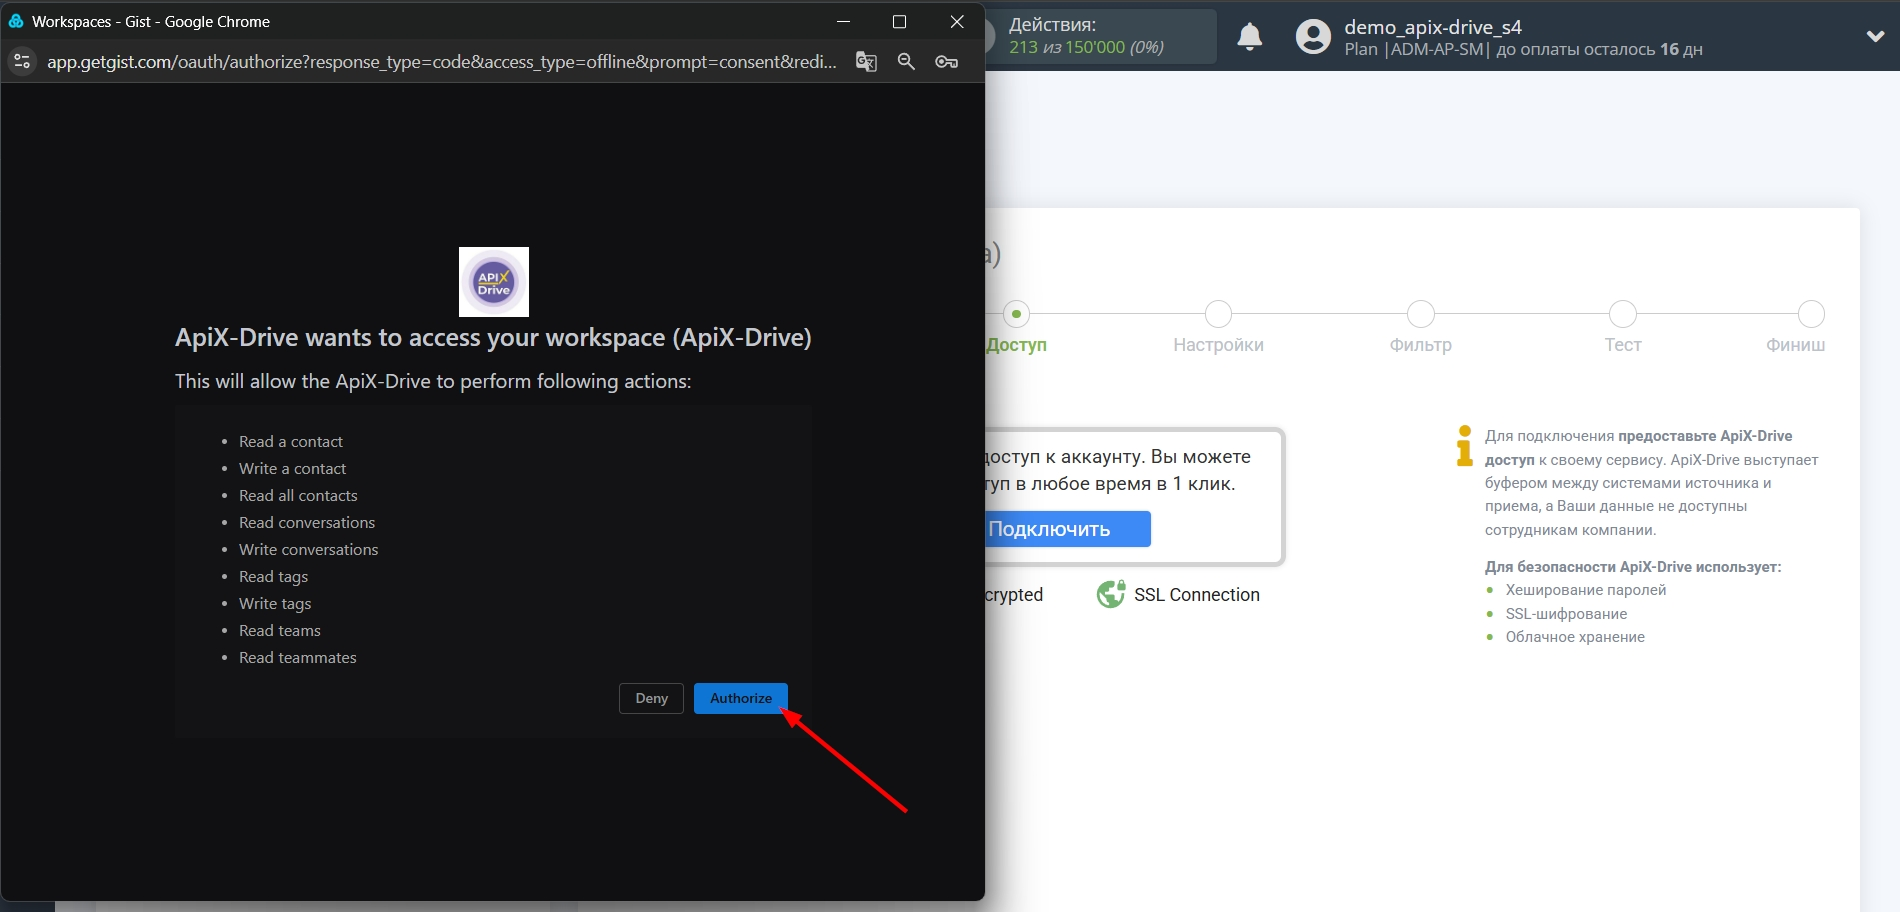
Task: Click the Deny button
Action: (651, 698)
